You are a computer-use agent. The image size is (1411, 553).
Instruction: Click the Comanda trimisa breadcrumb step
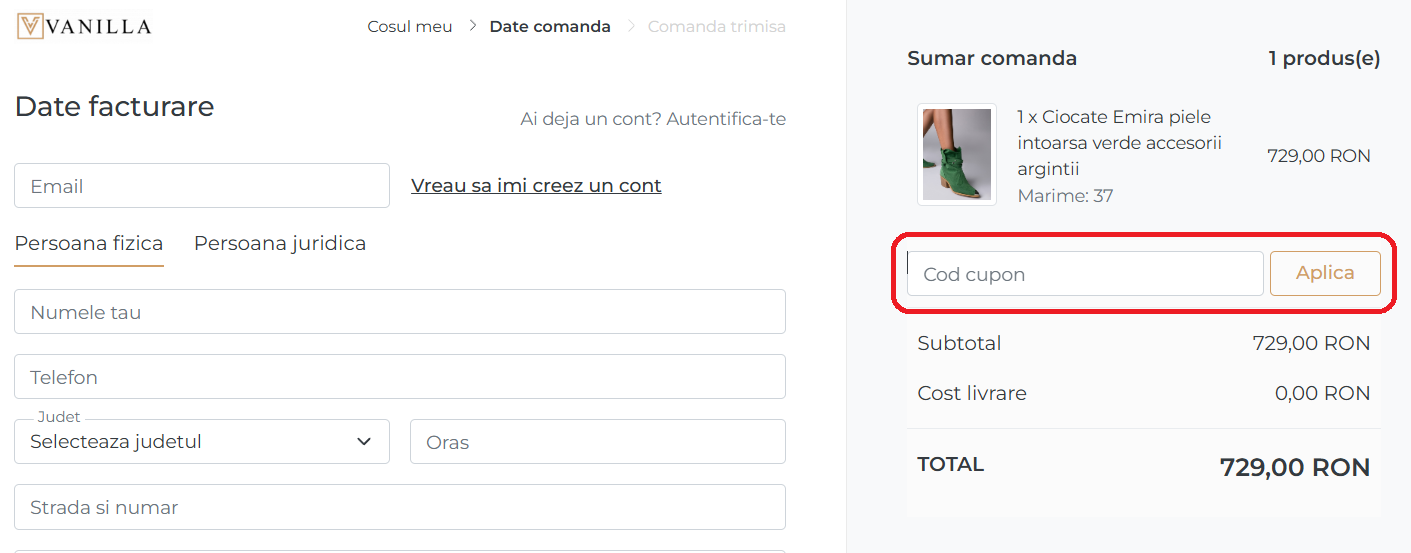pos(717,27)
